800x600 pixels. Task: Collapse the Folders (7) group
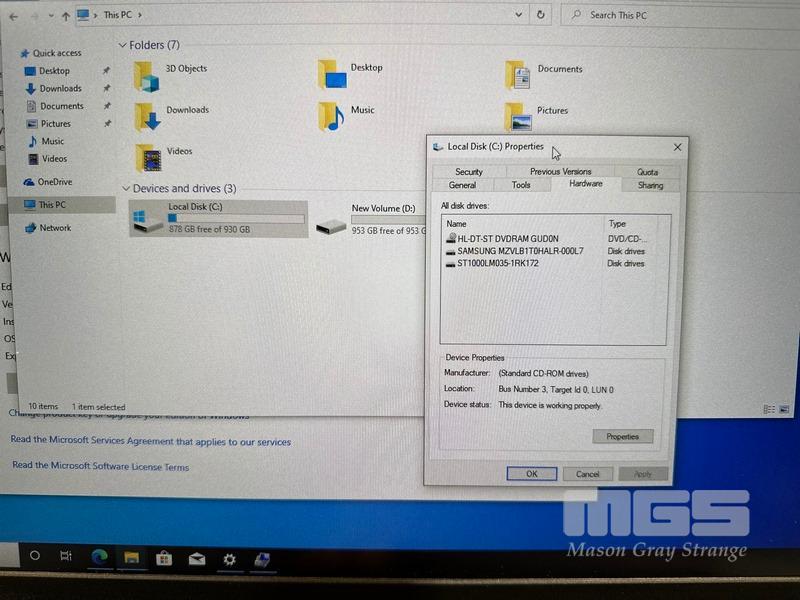click(123, 45)
